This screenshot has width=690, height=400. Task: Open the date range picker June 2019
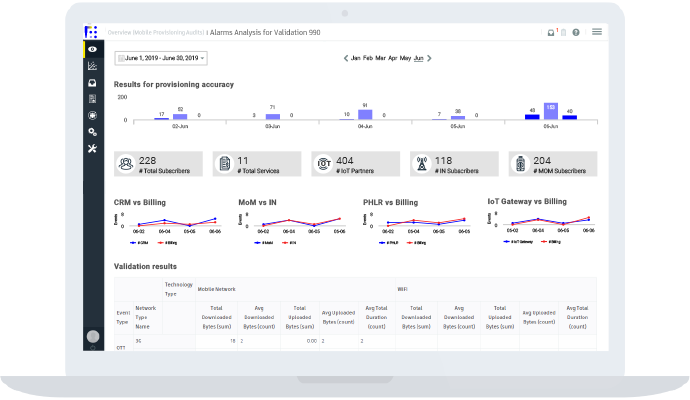coord(161,58)
